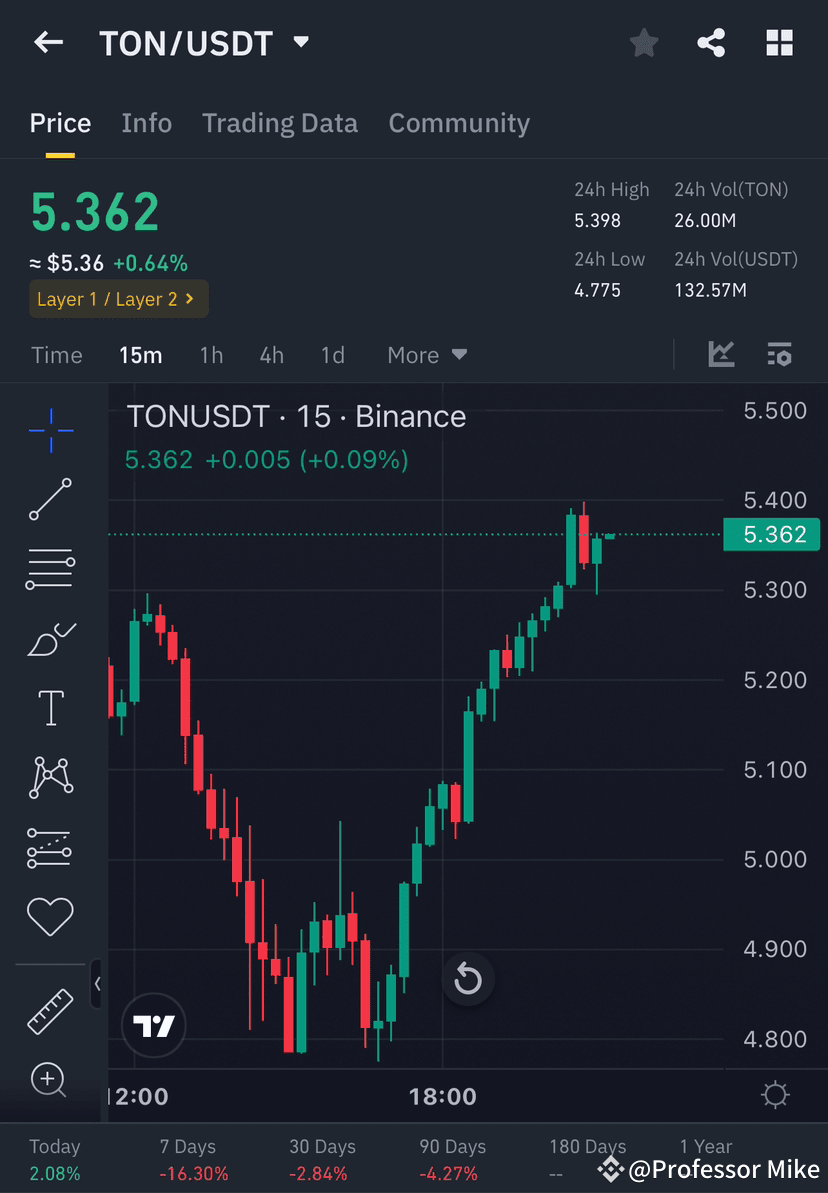Open the measure ruler tool
This screenshot has width=828, height=1193.
pos(50,1010)
